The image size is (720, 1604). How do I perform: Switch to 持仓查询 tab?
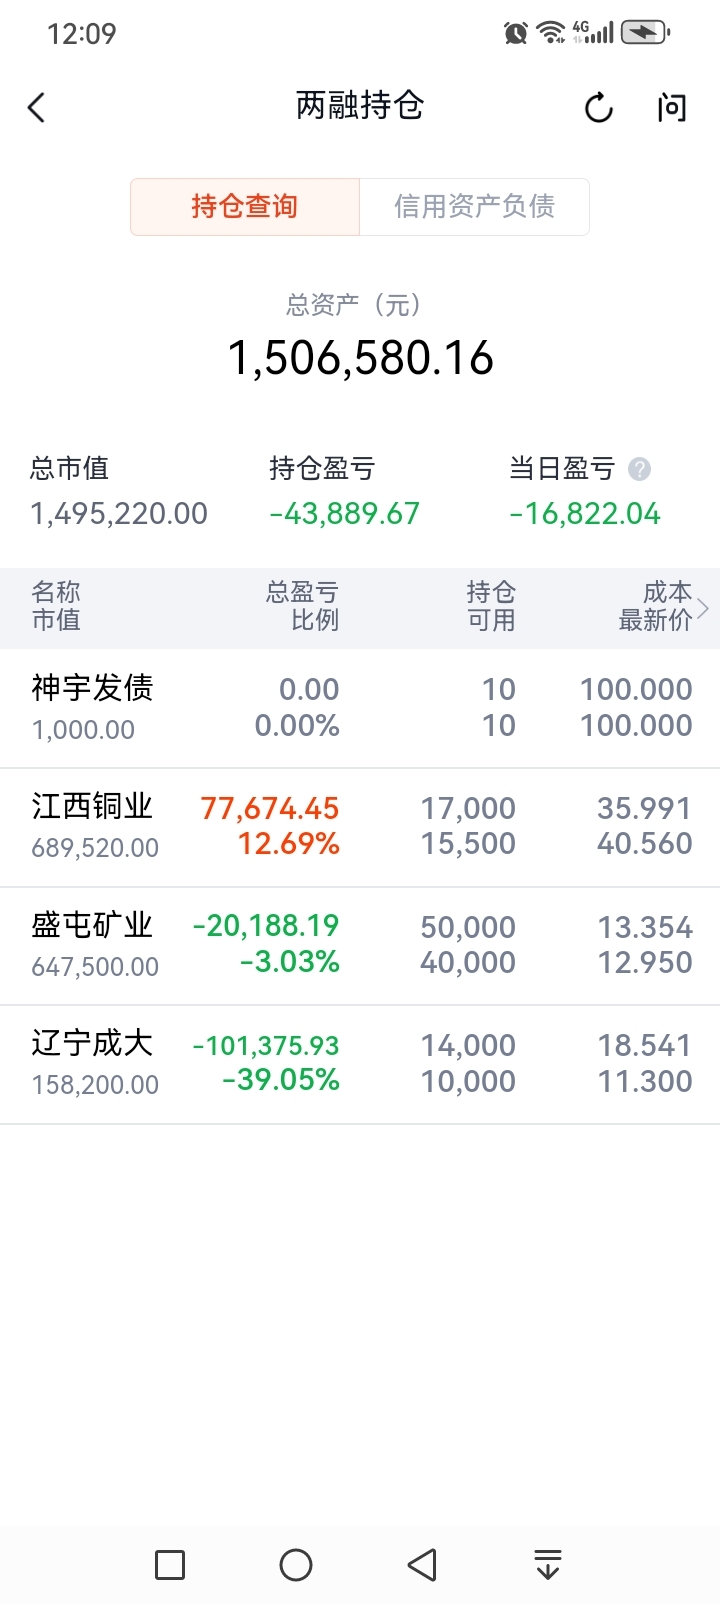pos(245,207)
